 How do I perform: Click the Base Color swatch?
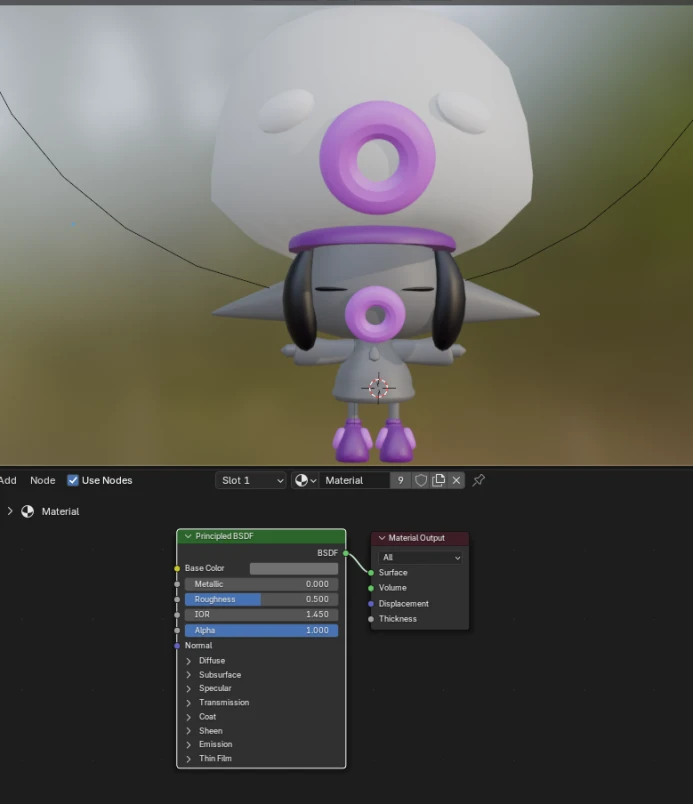point(293,569)
